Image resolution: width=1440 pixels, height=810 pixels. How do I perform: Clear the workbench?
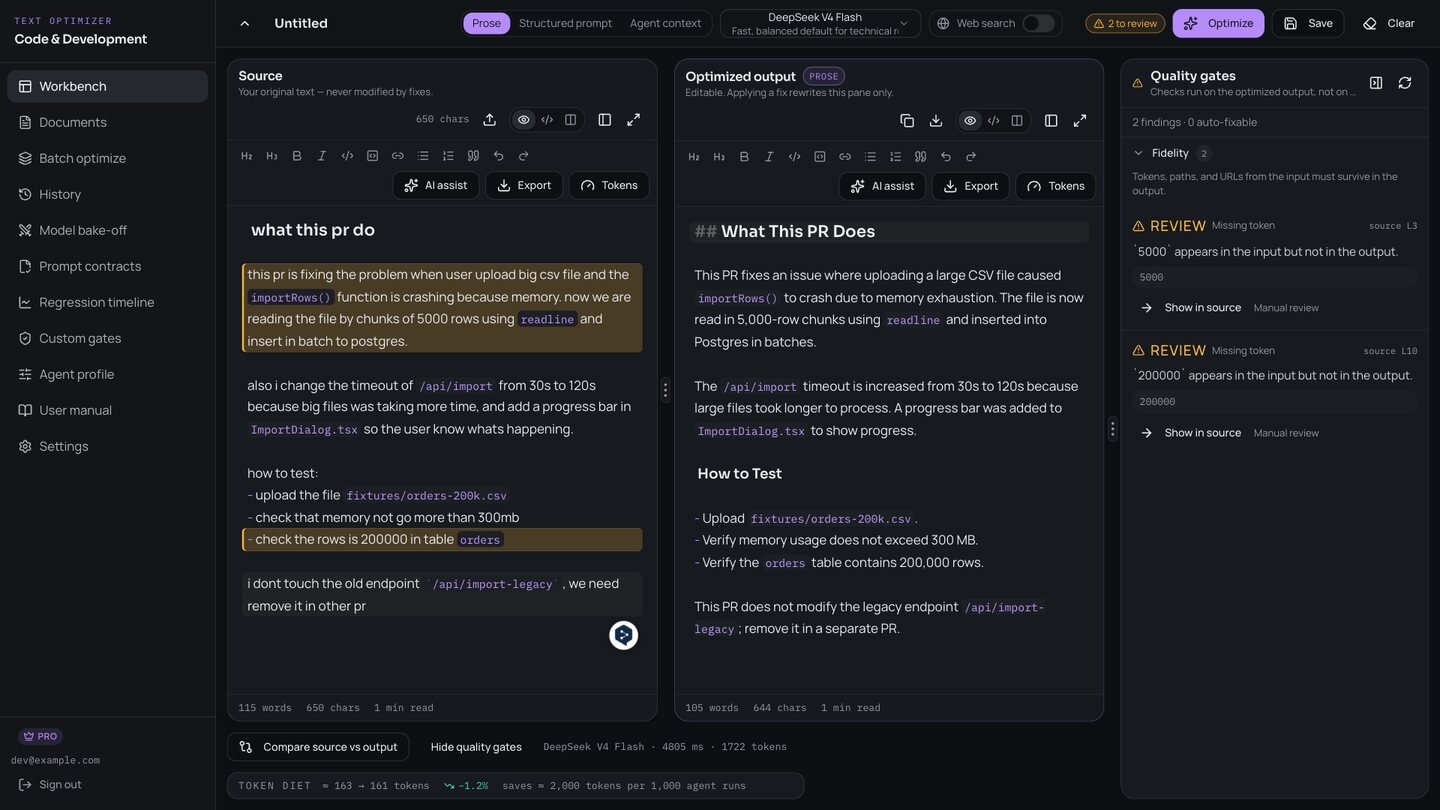(1388, 23)
